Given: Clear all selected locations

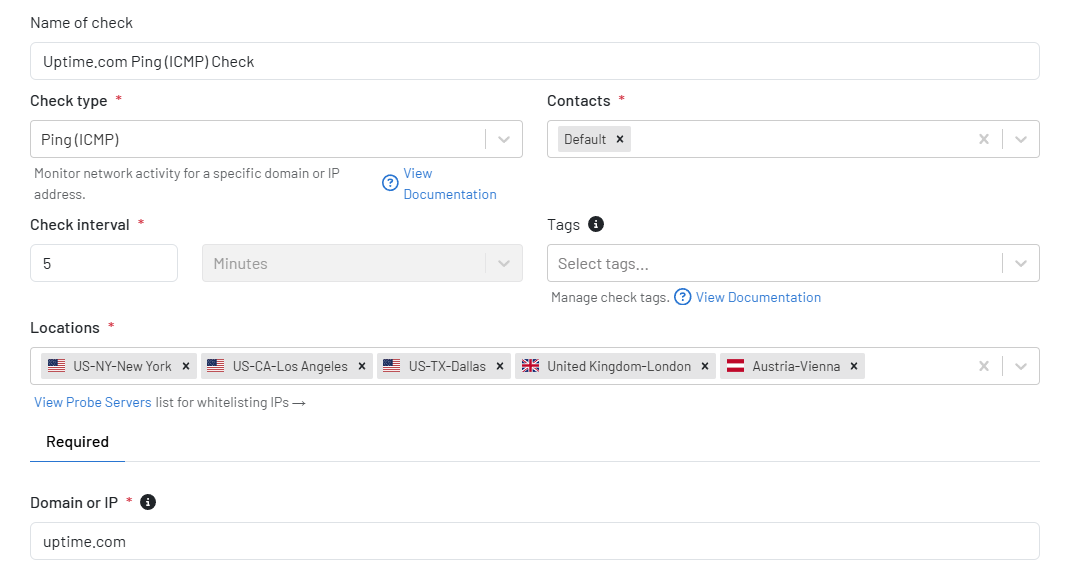Looking at the screenshot, I should (x=984, y=366).
